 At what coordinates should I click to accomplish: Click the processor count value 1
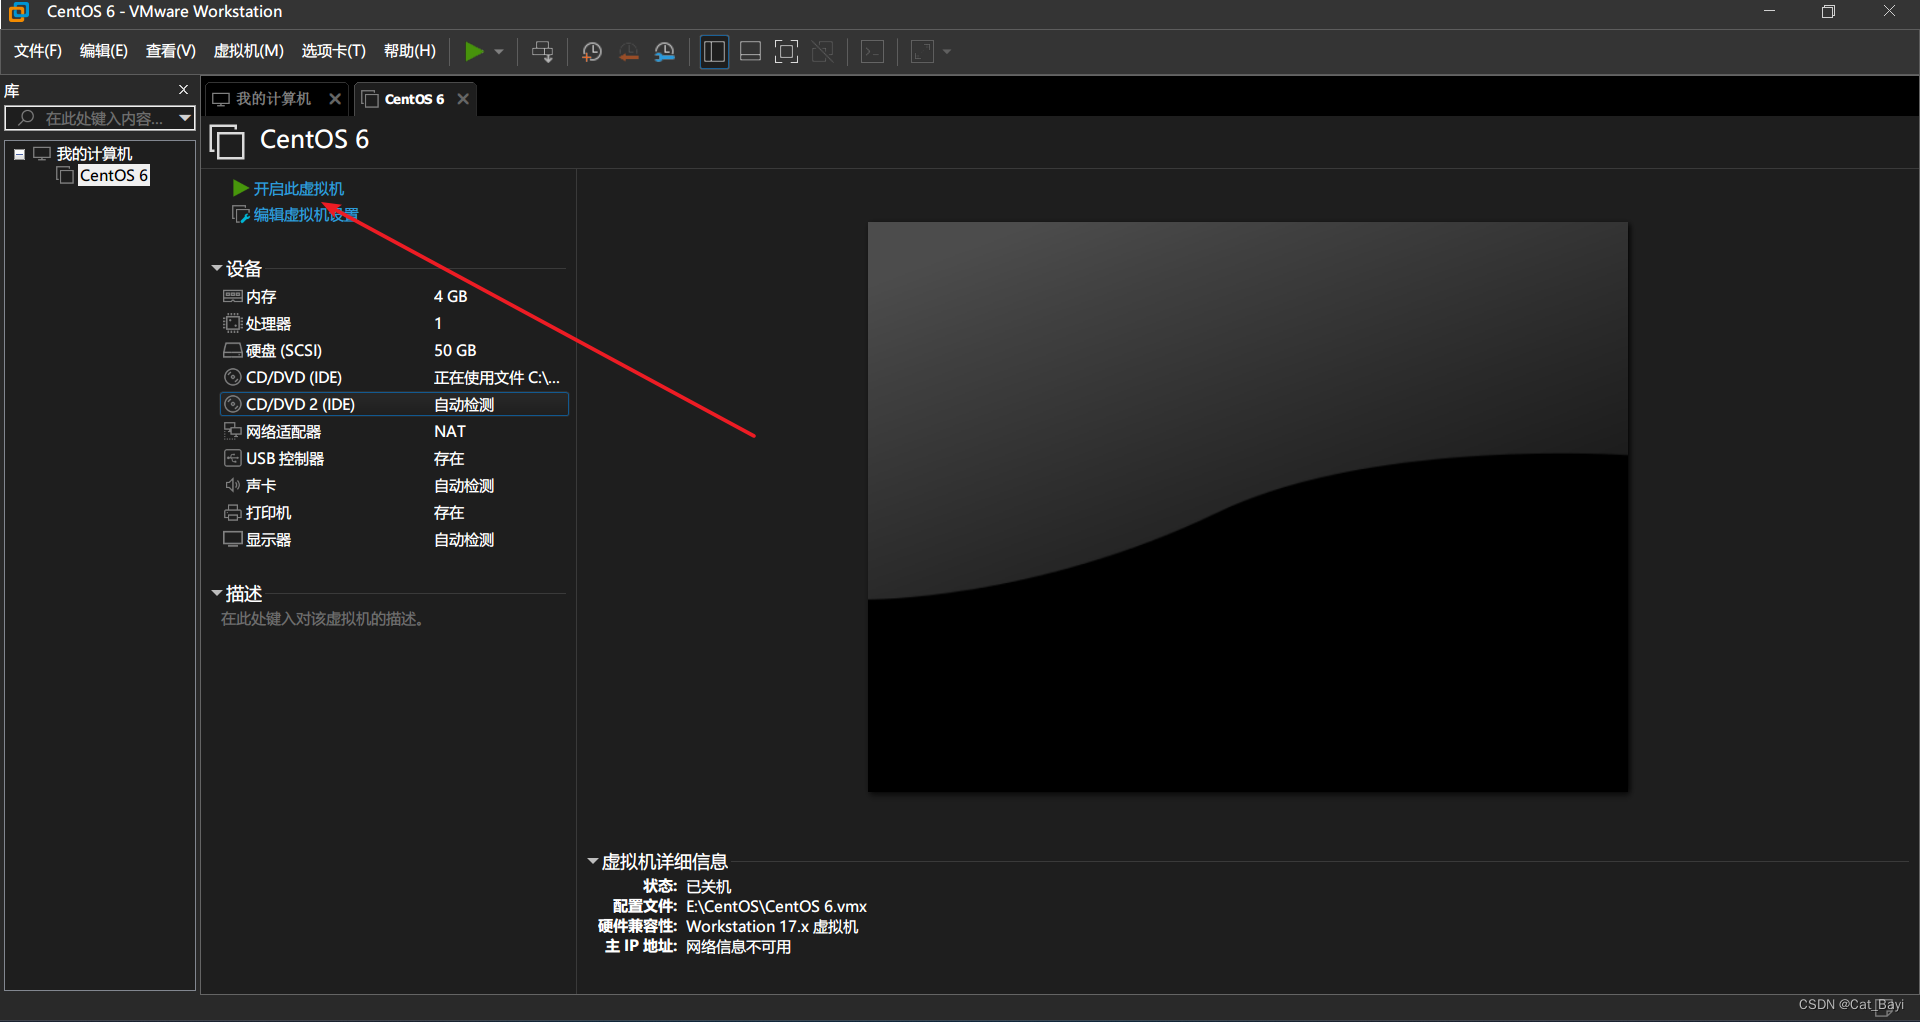point(438,323)
